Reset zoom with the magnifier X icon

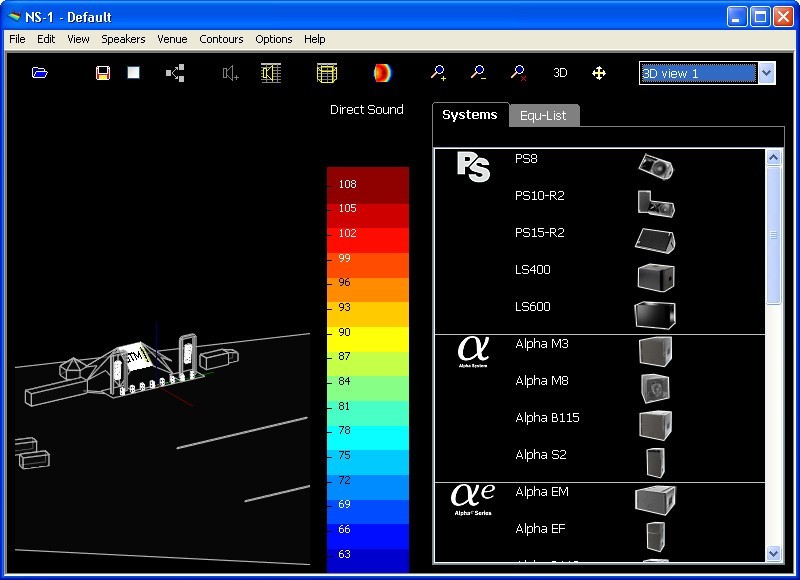coord(518,72)
